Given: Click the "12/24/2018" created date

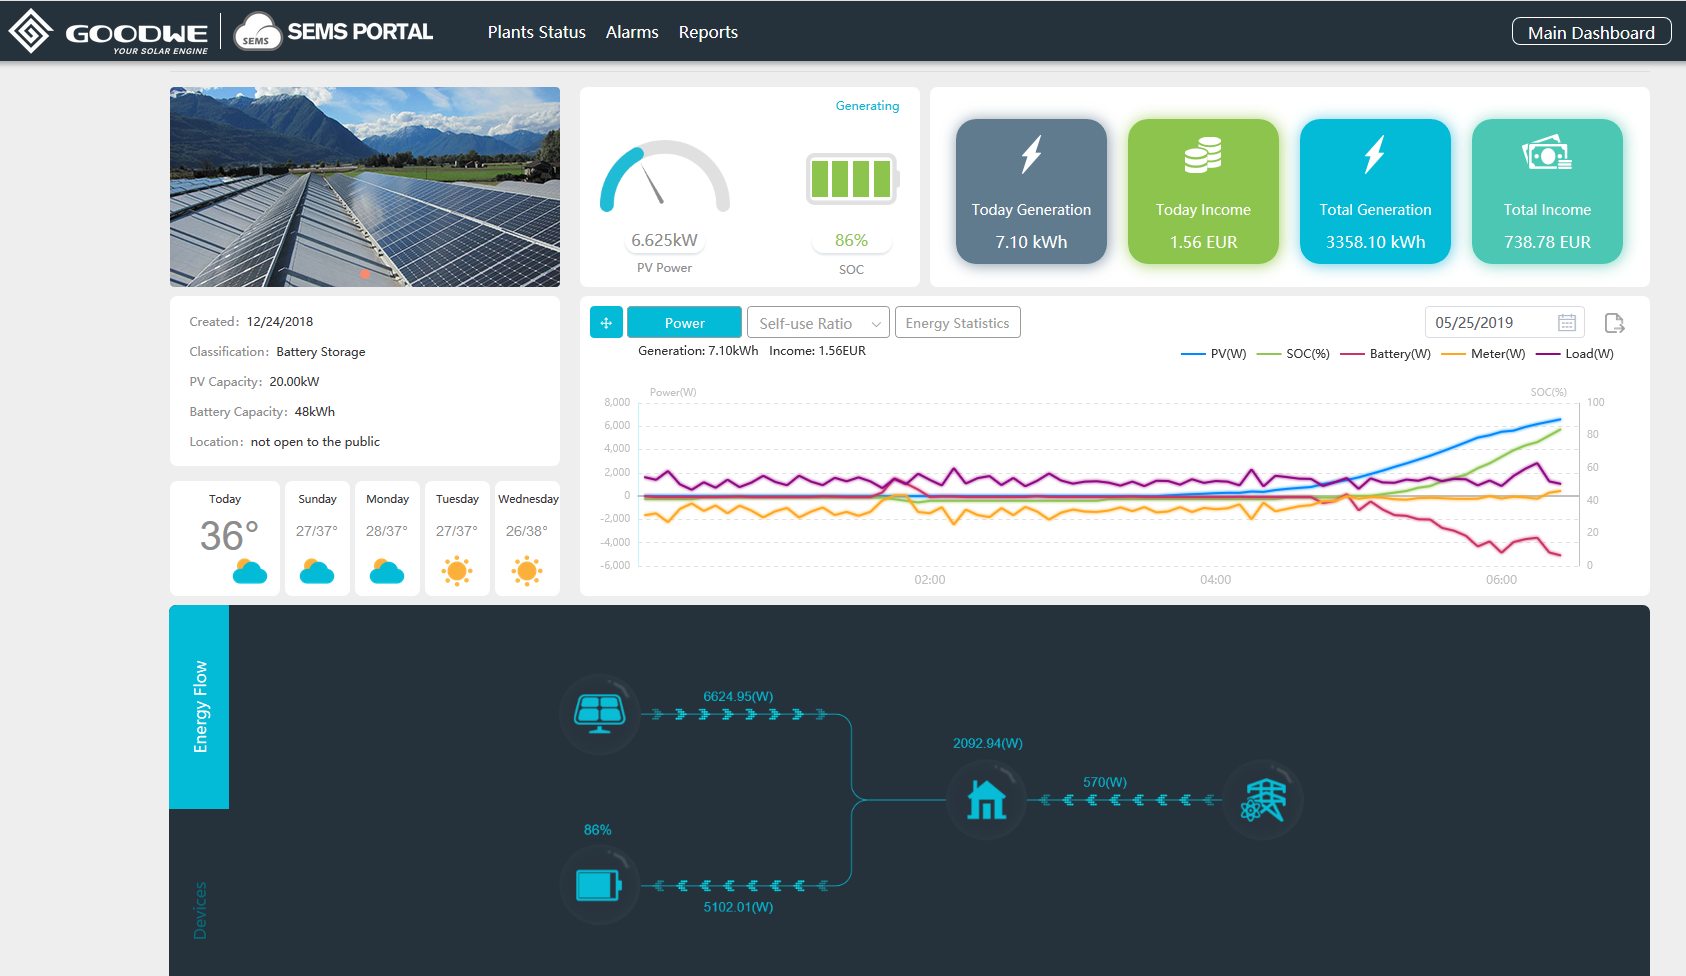Looking at the screenshot, I should (280, 322).
